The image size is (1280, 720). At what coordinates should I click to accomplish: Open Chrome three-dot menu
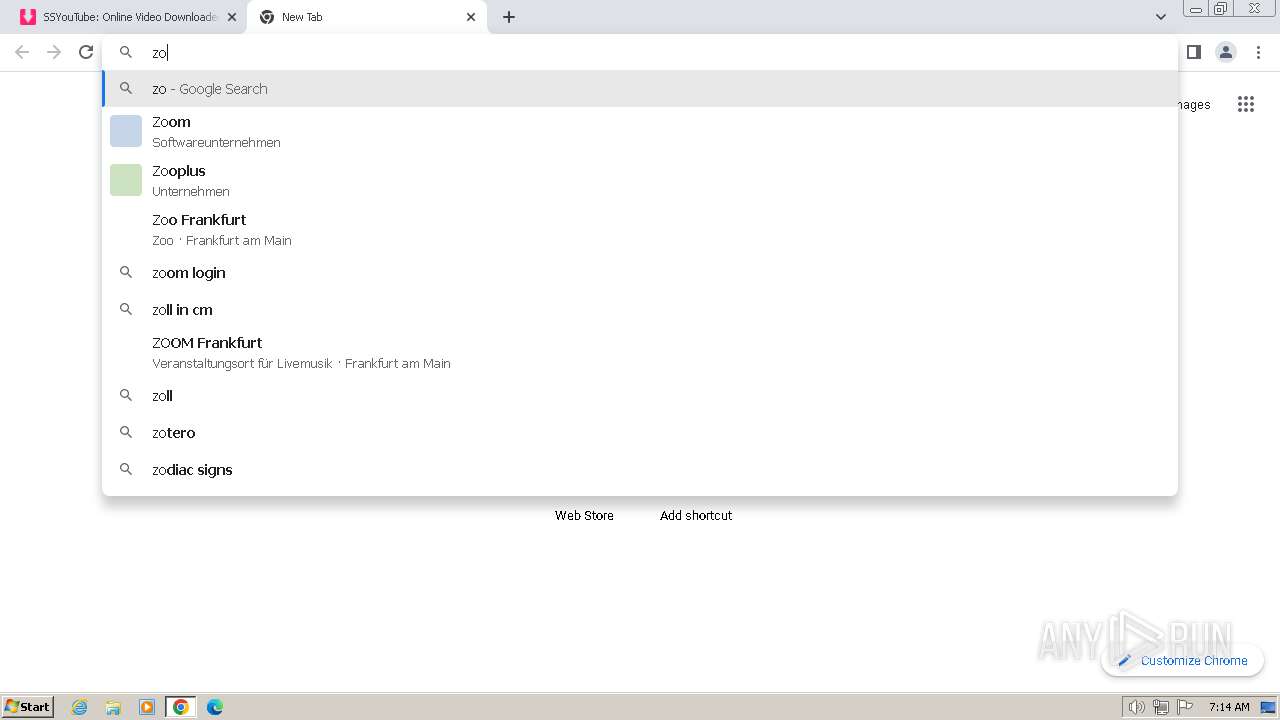[1258, 52]
